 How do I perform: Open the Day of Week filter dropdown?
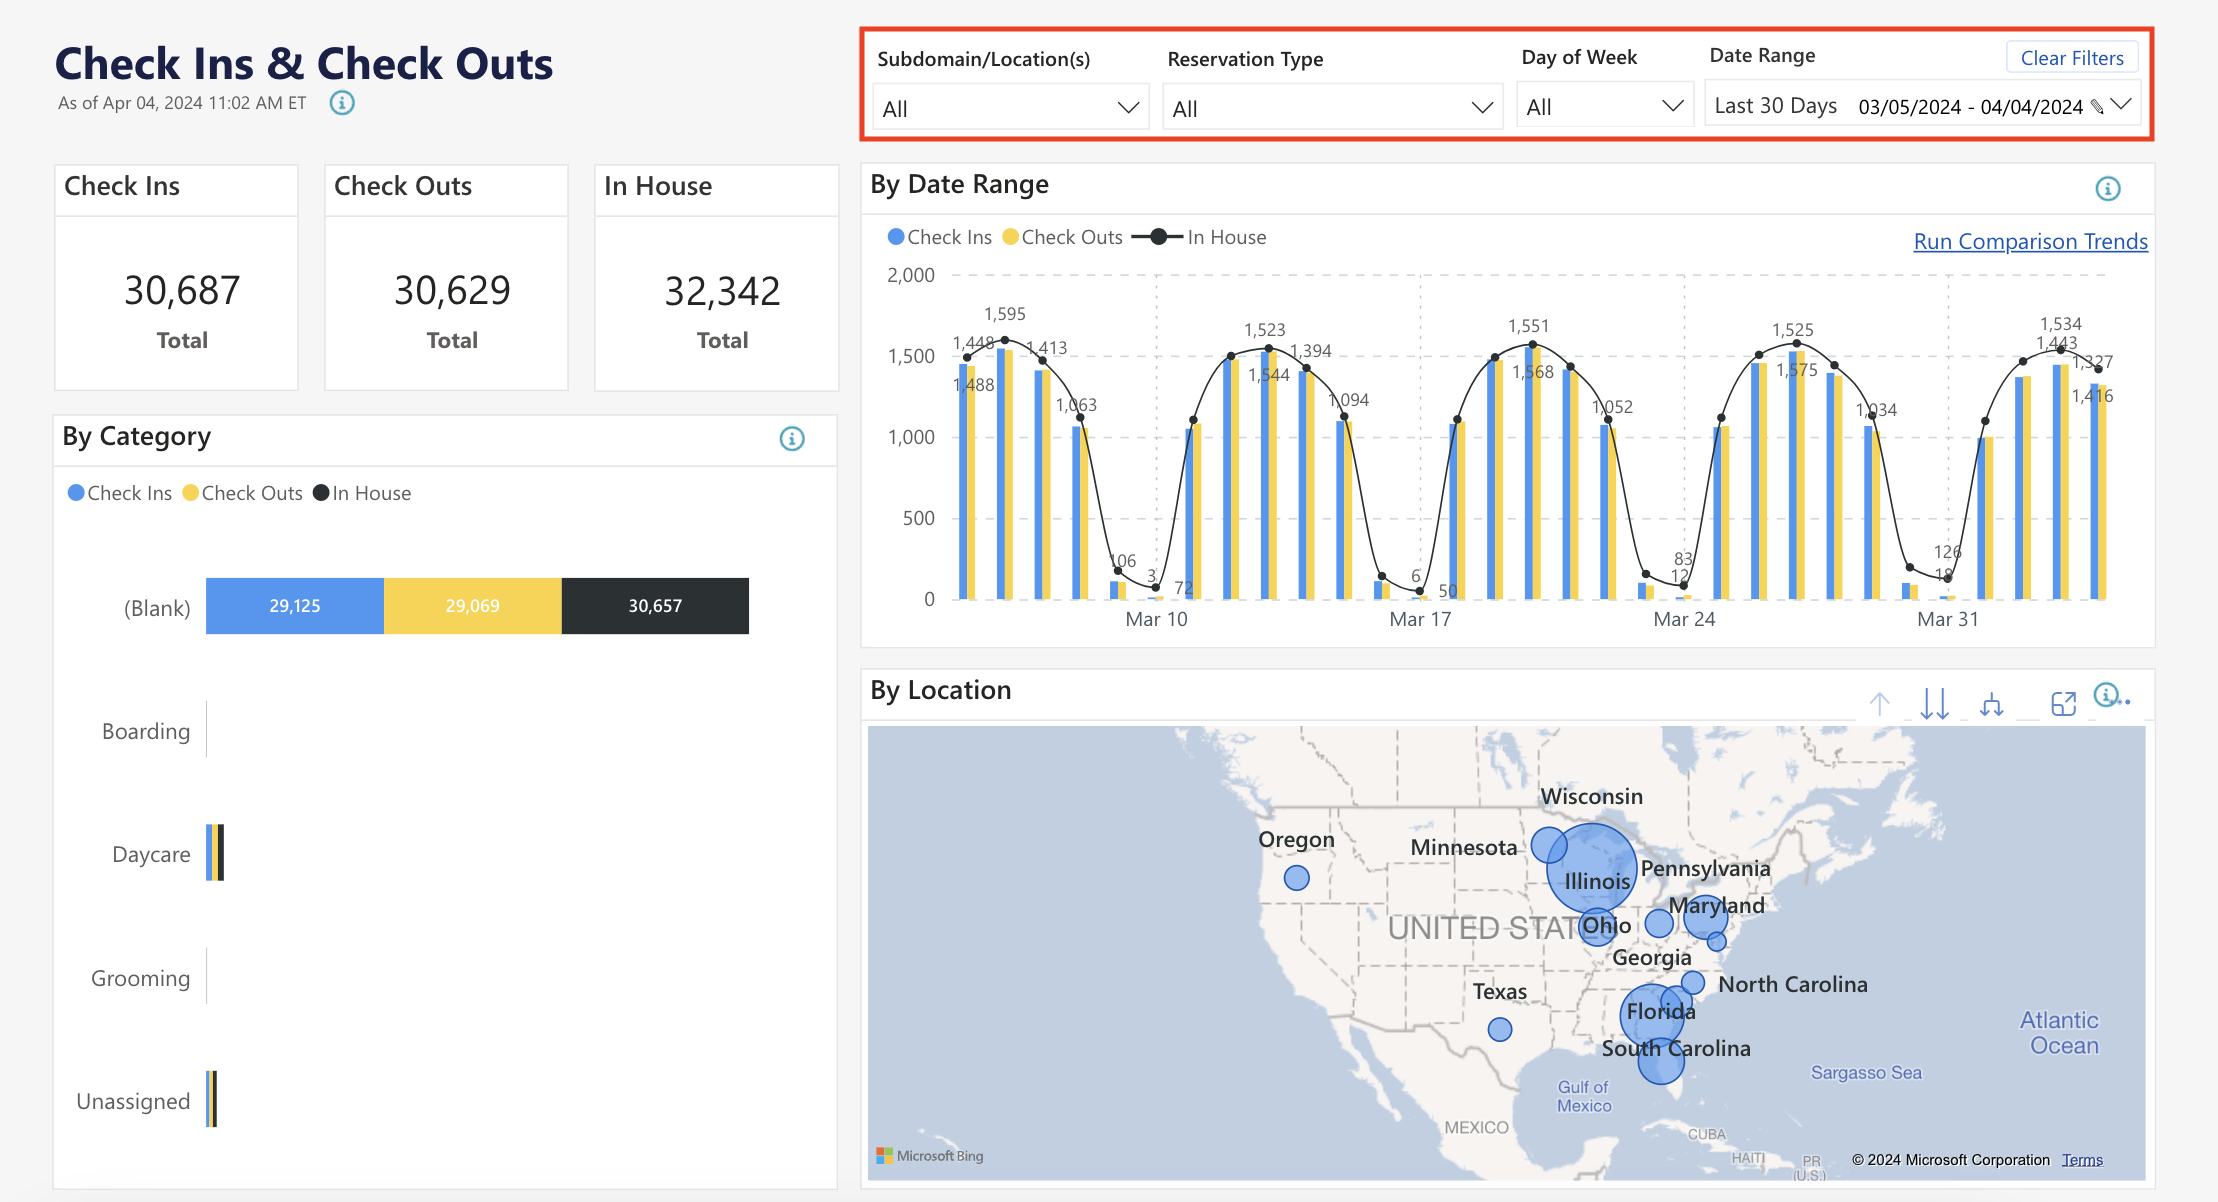(x=1604, y=105)
